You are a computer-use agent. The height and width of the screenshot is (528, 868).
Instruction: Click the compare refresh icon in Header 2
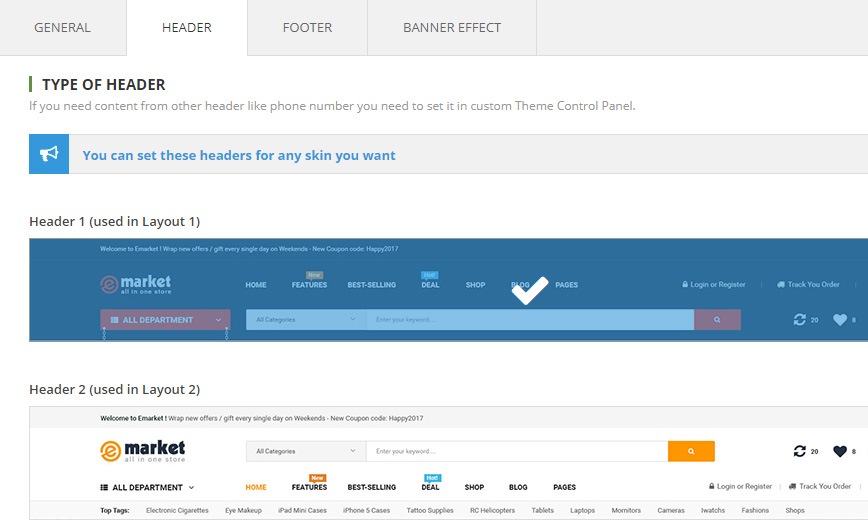click(x=799, y=451)
